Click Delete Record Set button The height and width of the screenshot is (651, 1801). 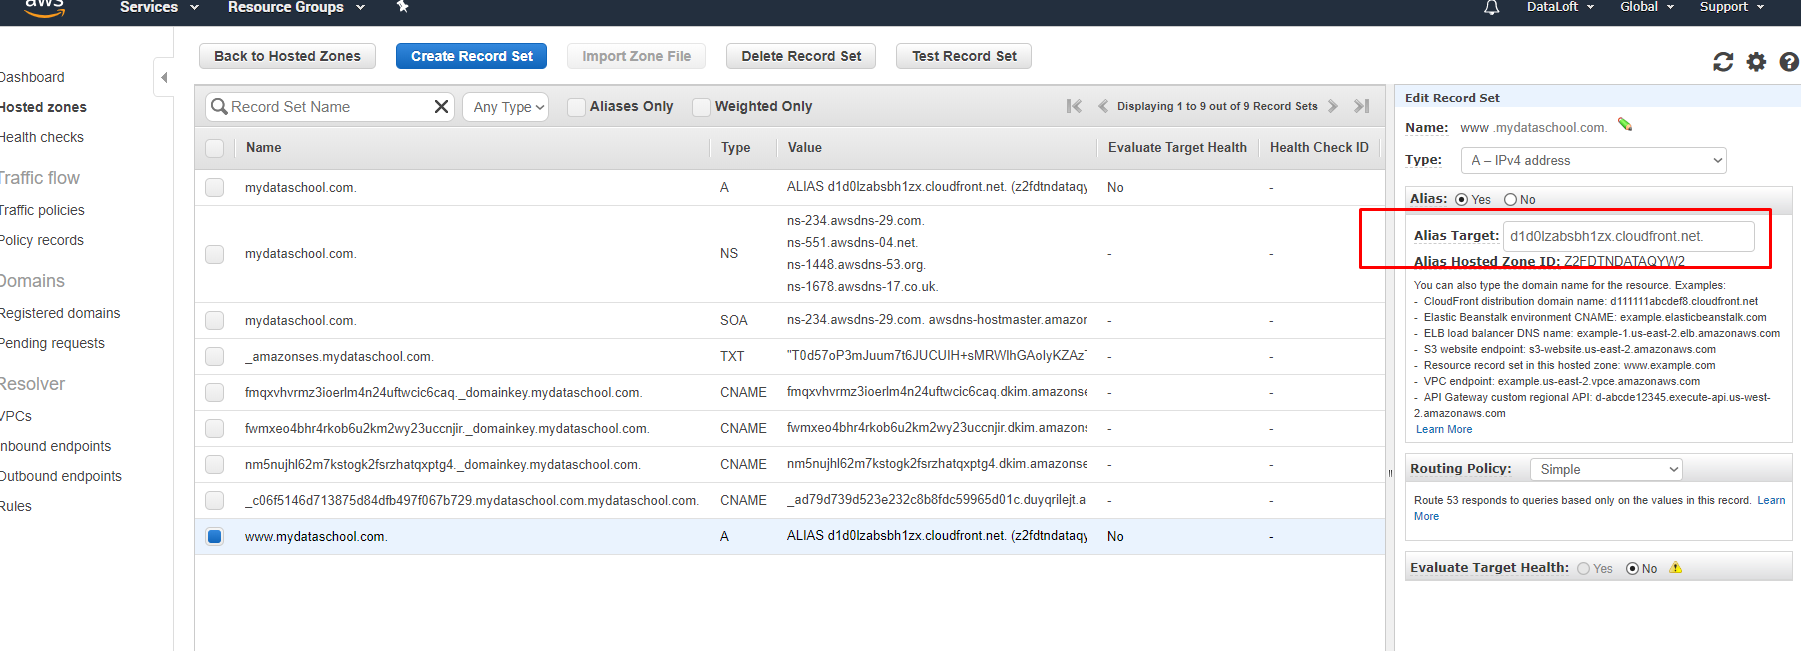(801, 56)
